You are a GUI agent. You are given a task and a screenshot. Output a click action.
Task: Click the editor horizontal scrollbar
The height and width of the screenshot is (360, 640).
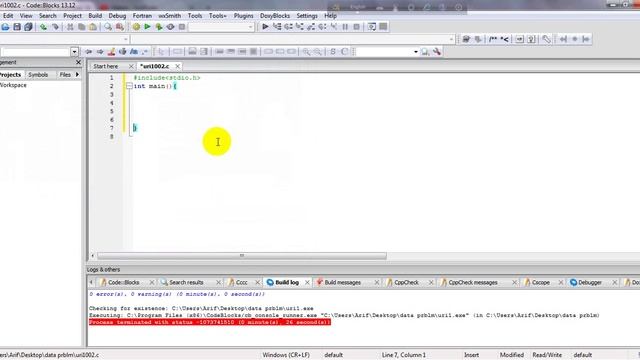point(242,256)
